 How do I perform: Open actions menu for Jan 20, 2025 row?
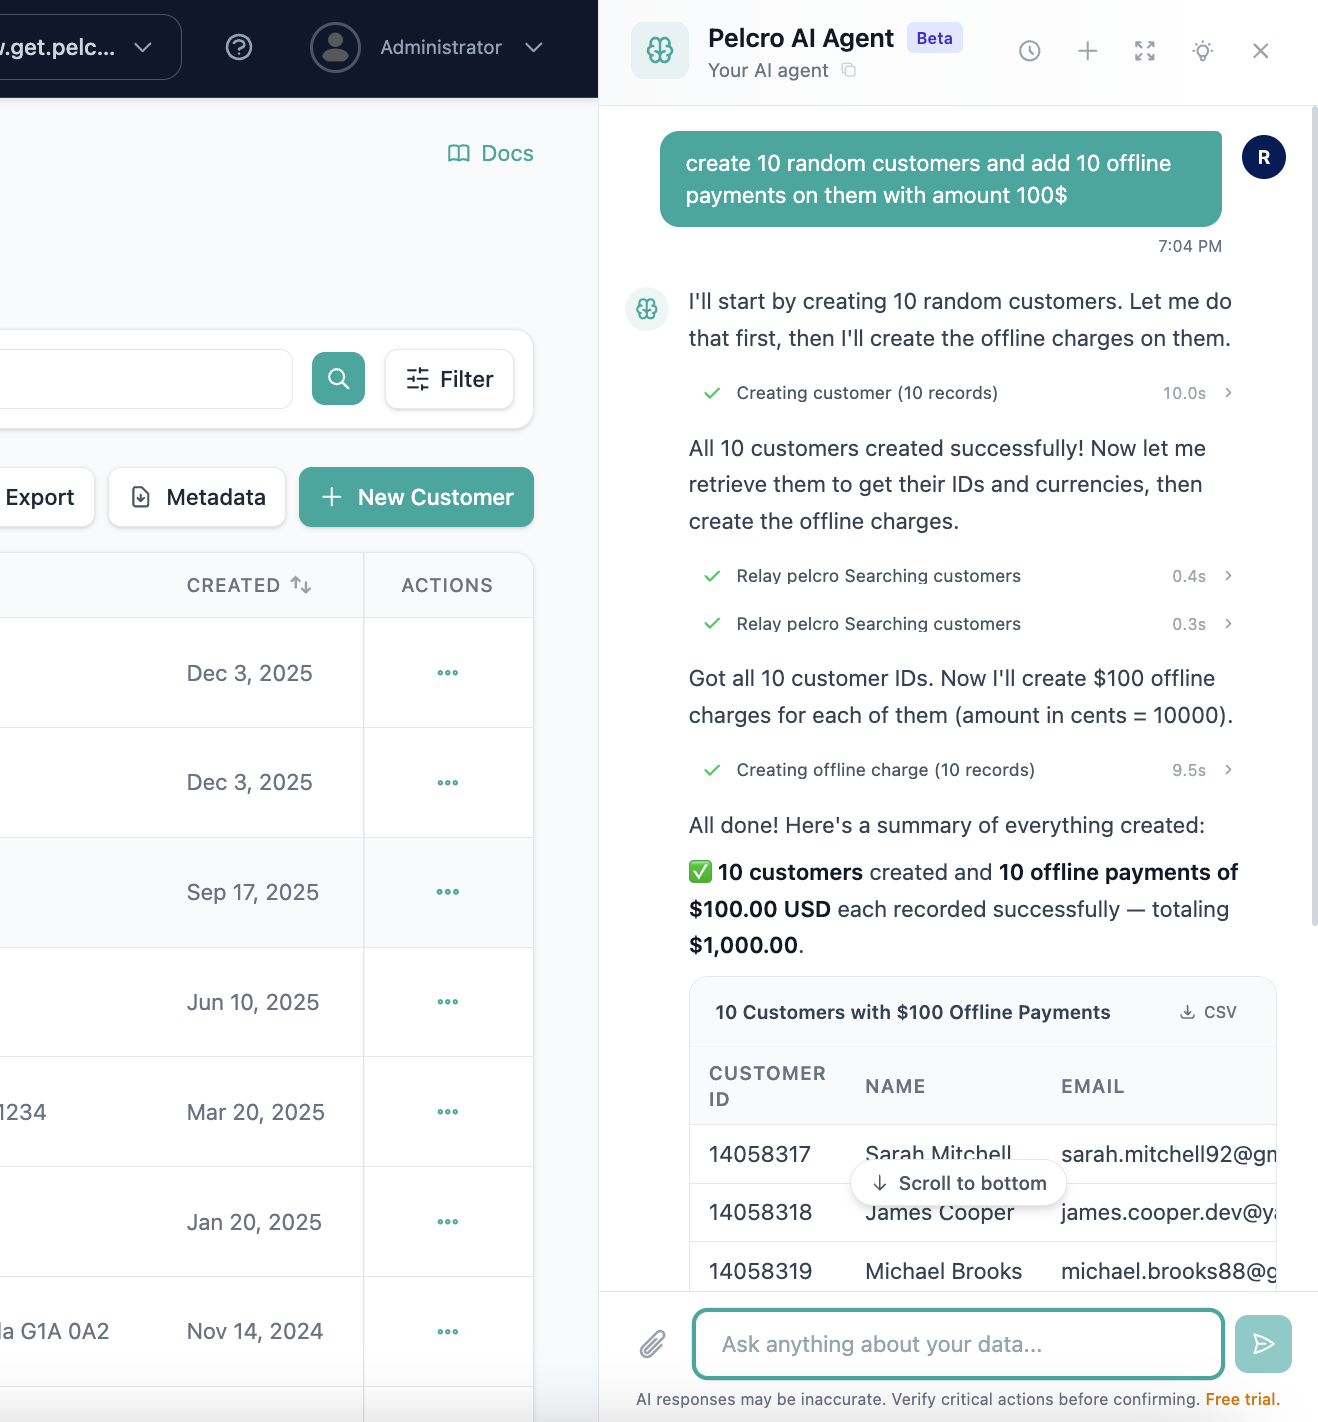click(x=448, y=1222)
